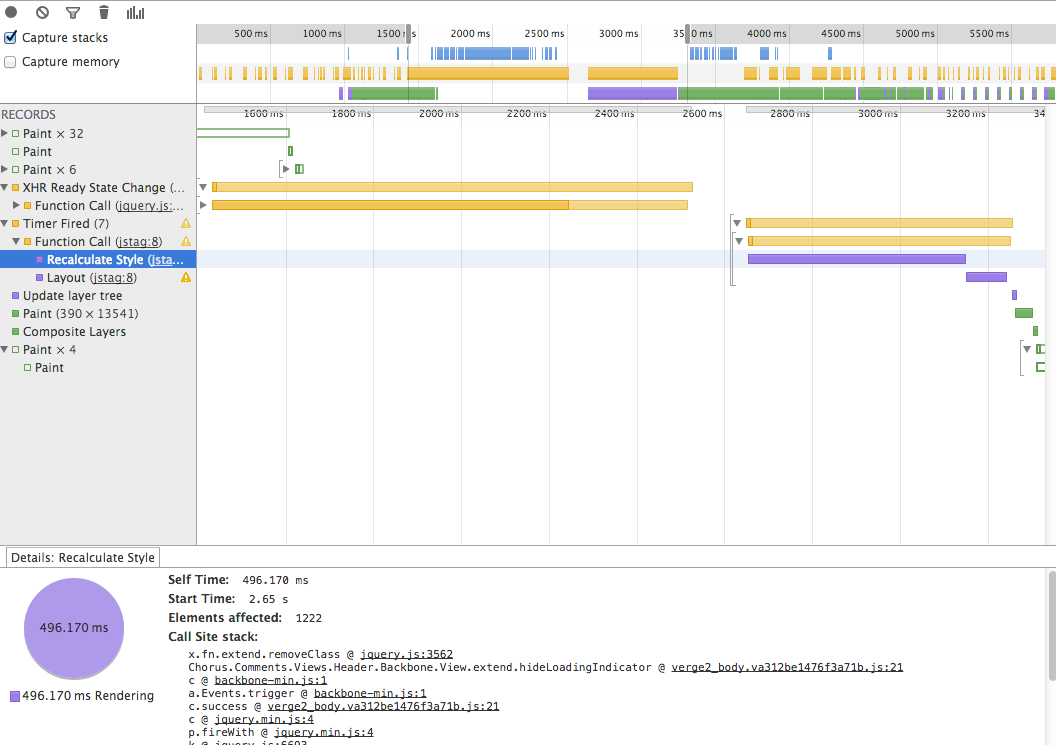Toggle the frames view bar chart icon
The width and height of the screenshot is (1056, 745).
[x=135, y=13]
